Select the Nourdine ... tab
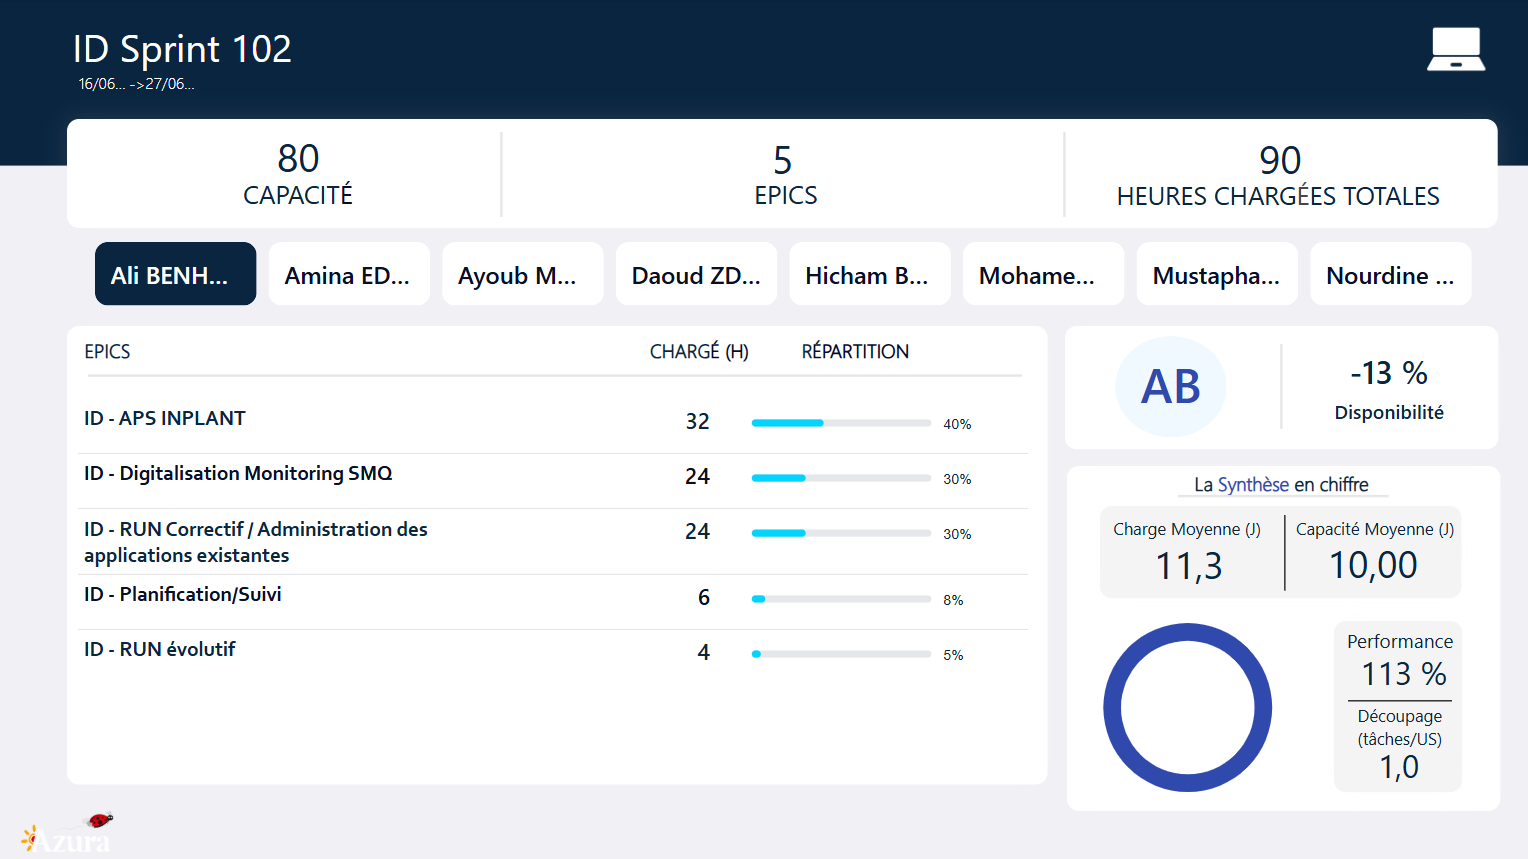This screenshot has height=859, width=1528. [1390, 274]
